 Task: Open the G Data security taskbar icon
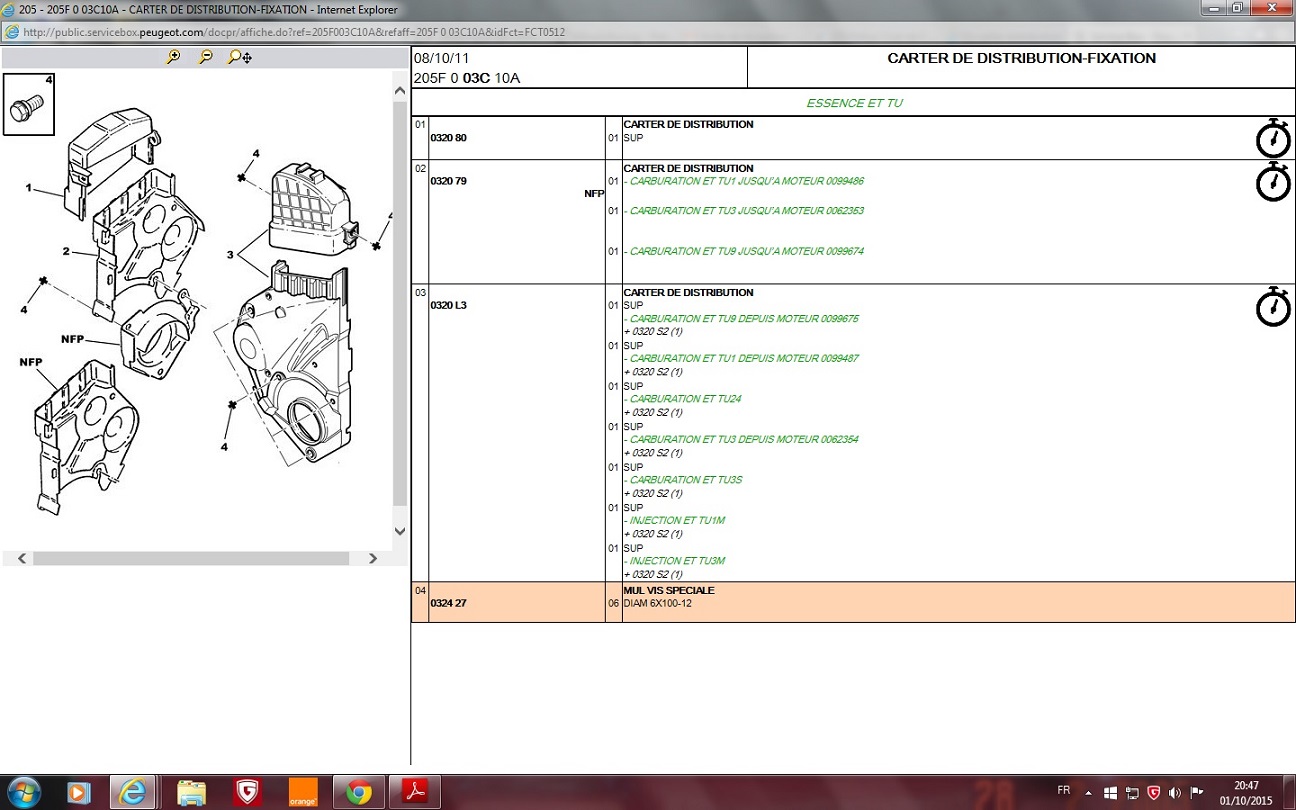coord(247,792)
